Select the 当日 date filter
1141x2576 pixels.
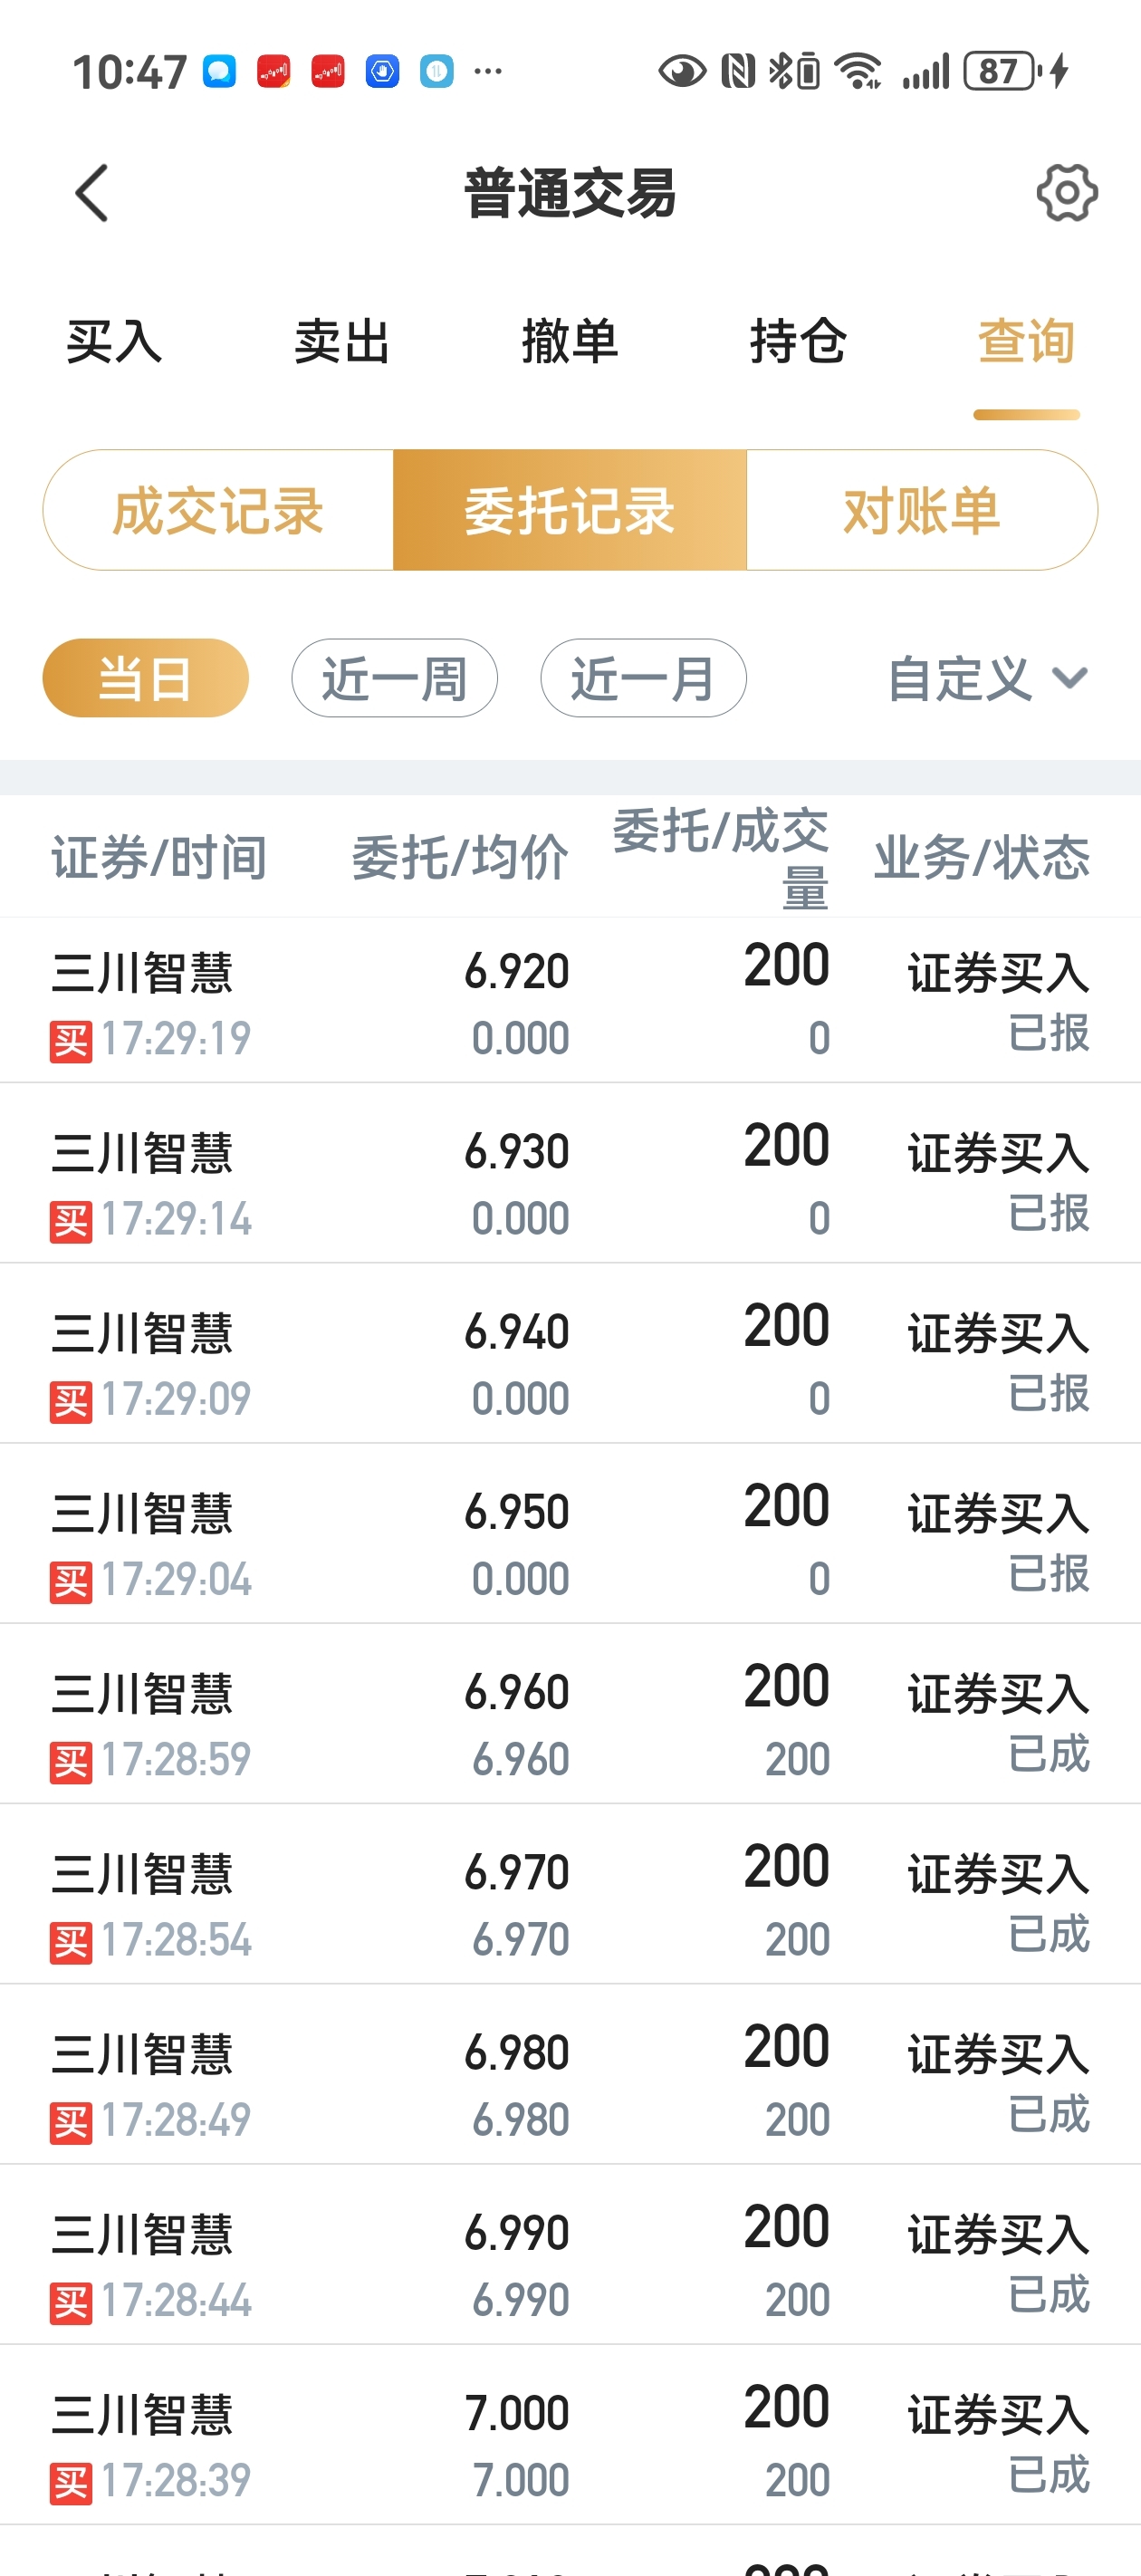[x=146, y=678]
